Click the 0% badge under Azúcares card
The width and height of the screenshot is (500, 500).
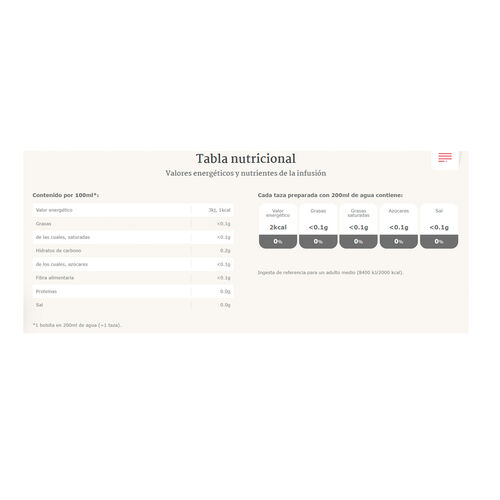(x=399, y=241)
